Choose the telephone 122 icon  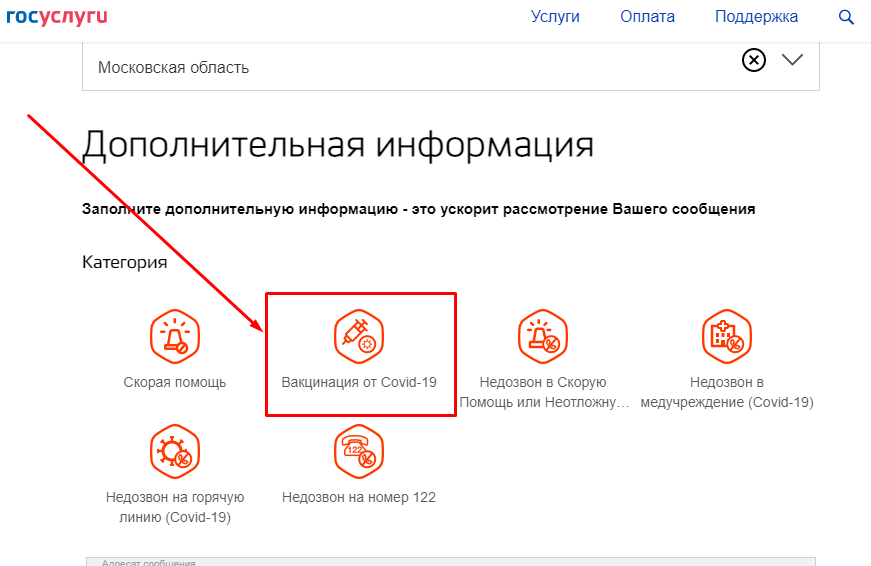coord(359,450)
